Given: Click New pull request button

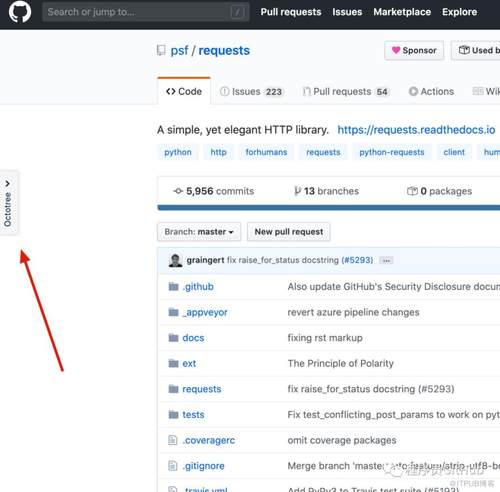Looking at the screenshot, I should pos(289,232).
